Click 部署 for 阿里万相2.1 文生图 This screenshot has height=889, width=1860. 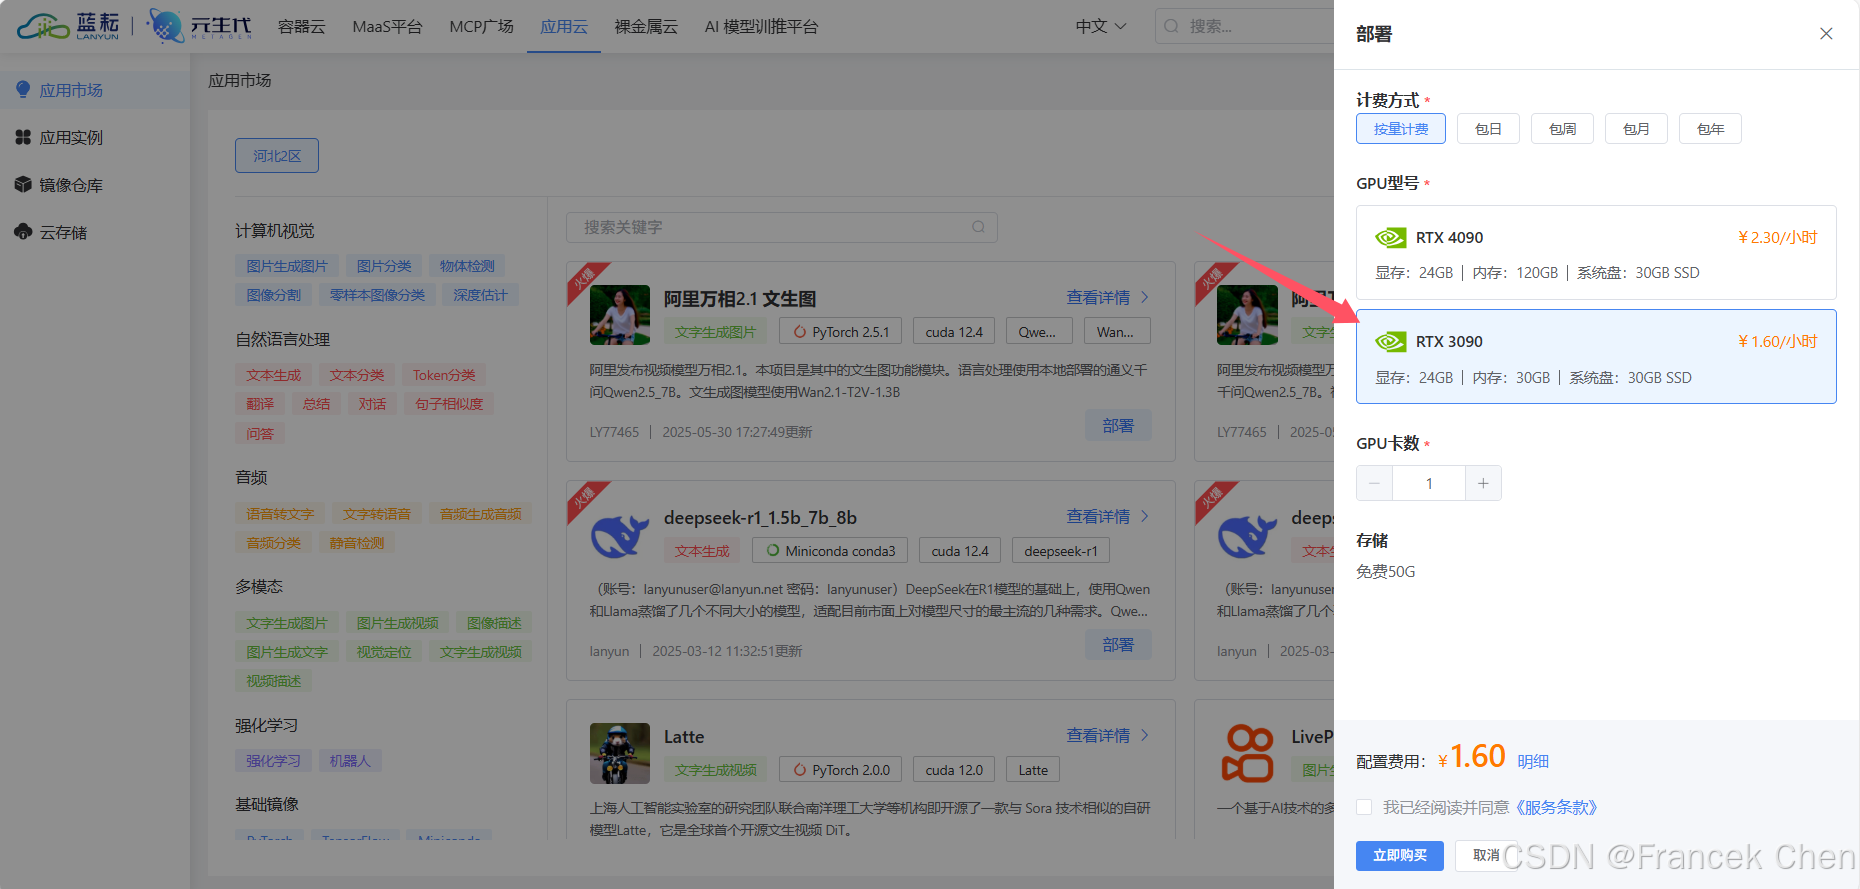pos(1118,426)
